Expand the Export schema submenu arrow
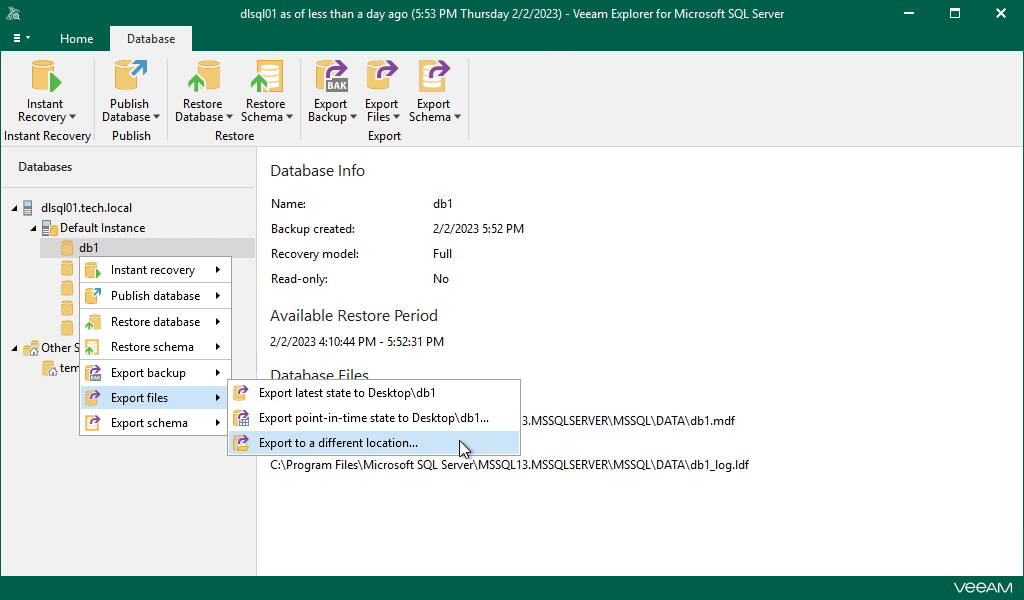The width and height of the screenshot is (1024, 600). point(217,423)
